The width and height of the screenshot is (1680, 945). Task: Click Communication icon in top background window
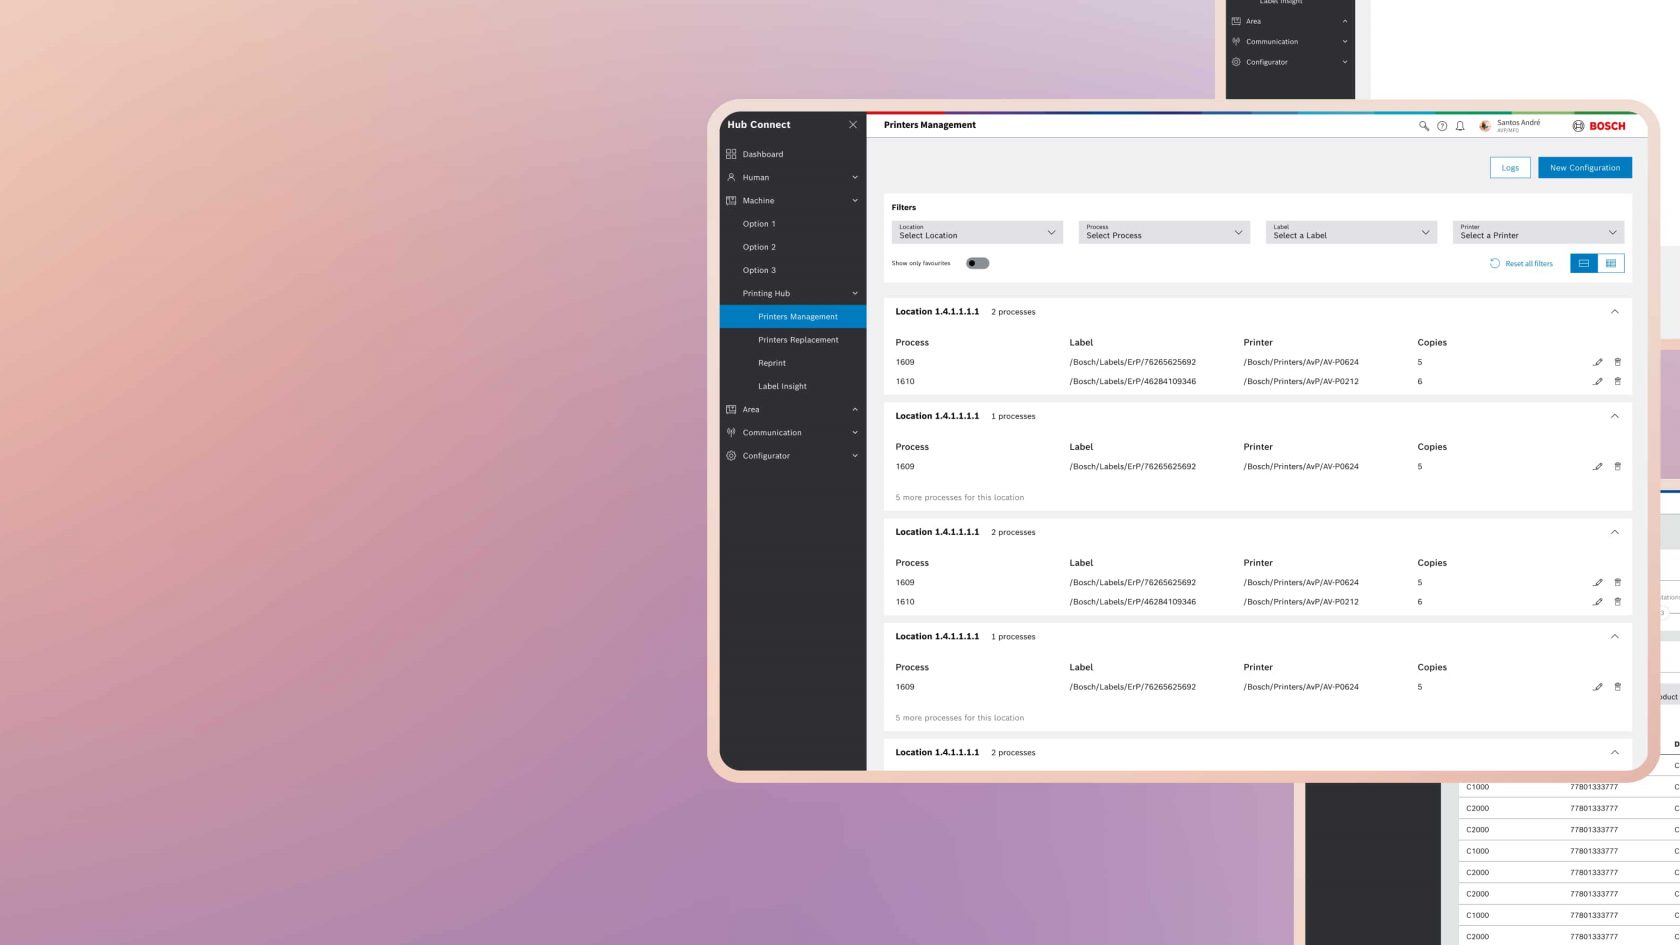click(x=1236, y=41)
